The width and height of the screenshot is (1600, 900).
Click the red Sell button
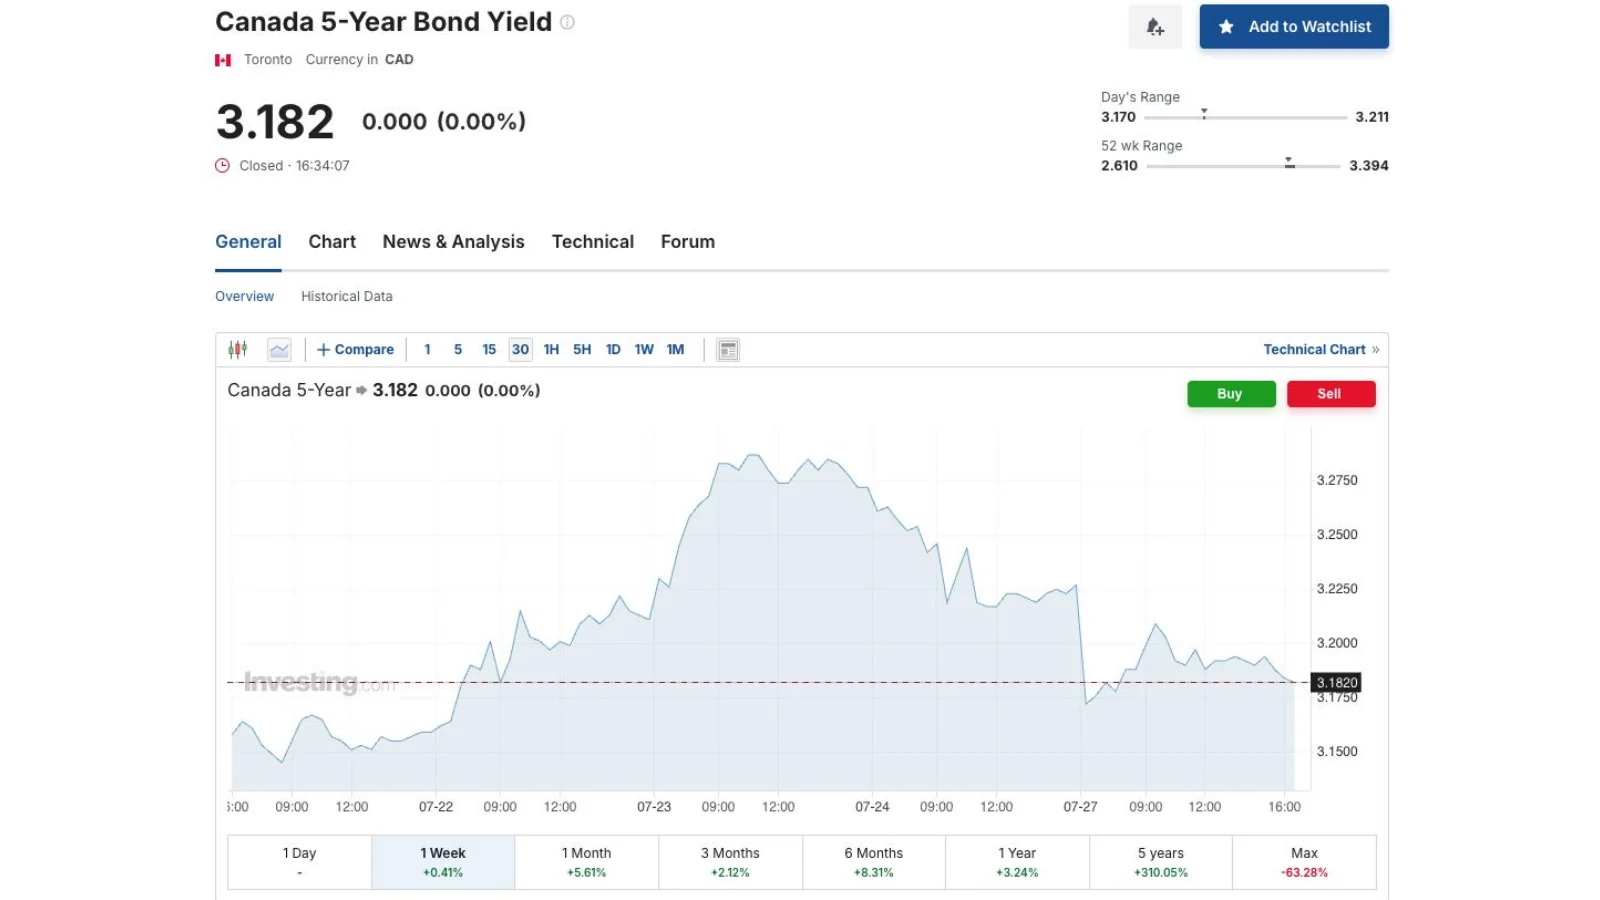pos(1331,394)
